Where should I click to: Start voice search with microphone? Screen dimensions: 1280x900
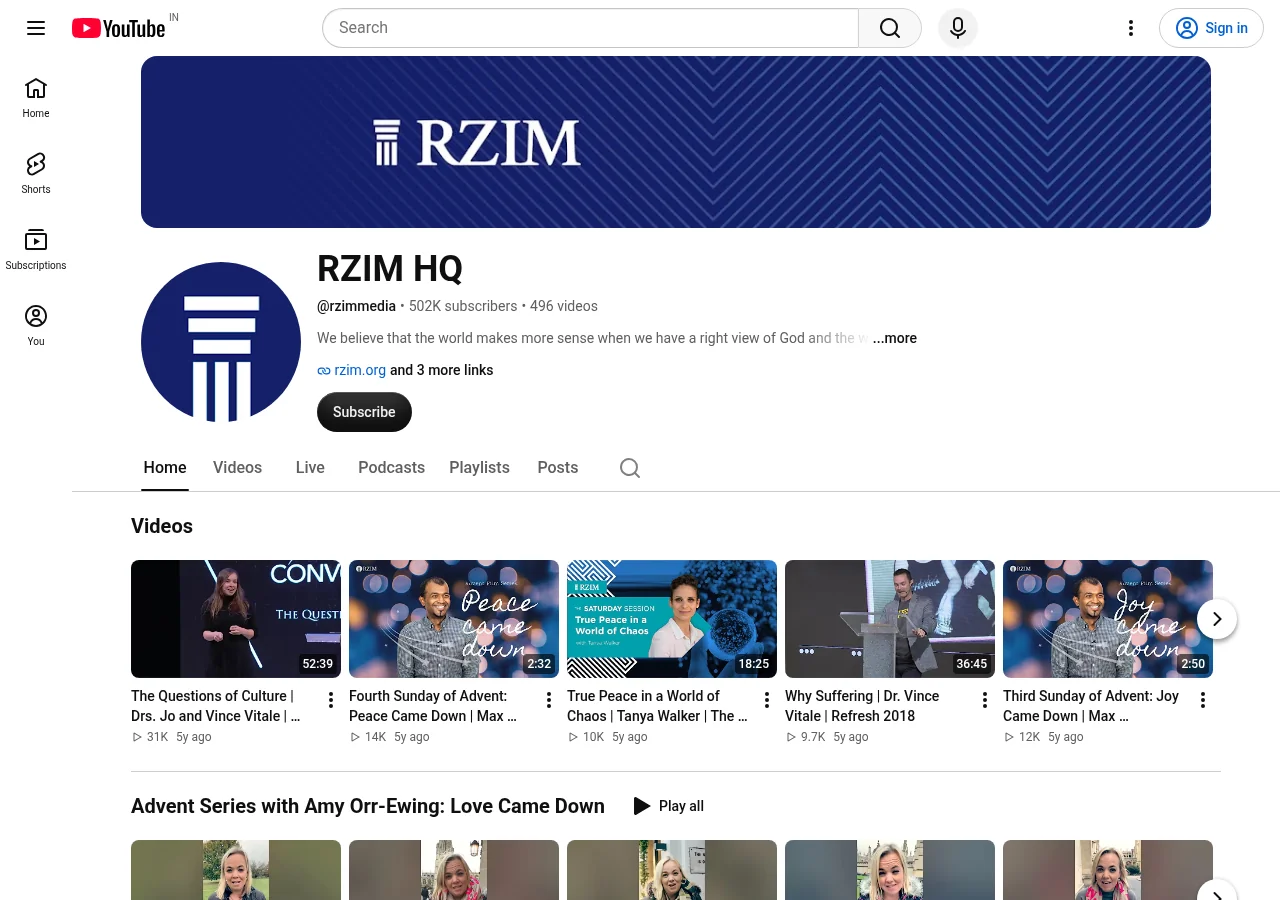[958, 28]
